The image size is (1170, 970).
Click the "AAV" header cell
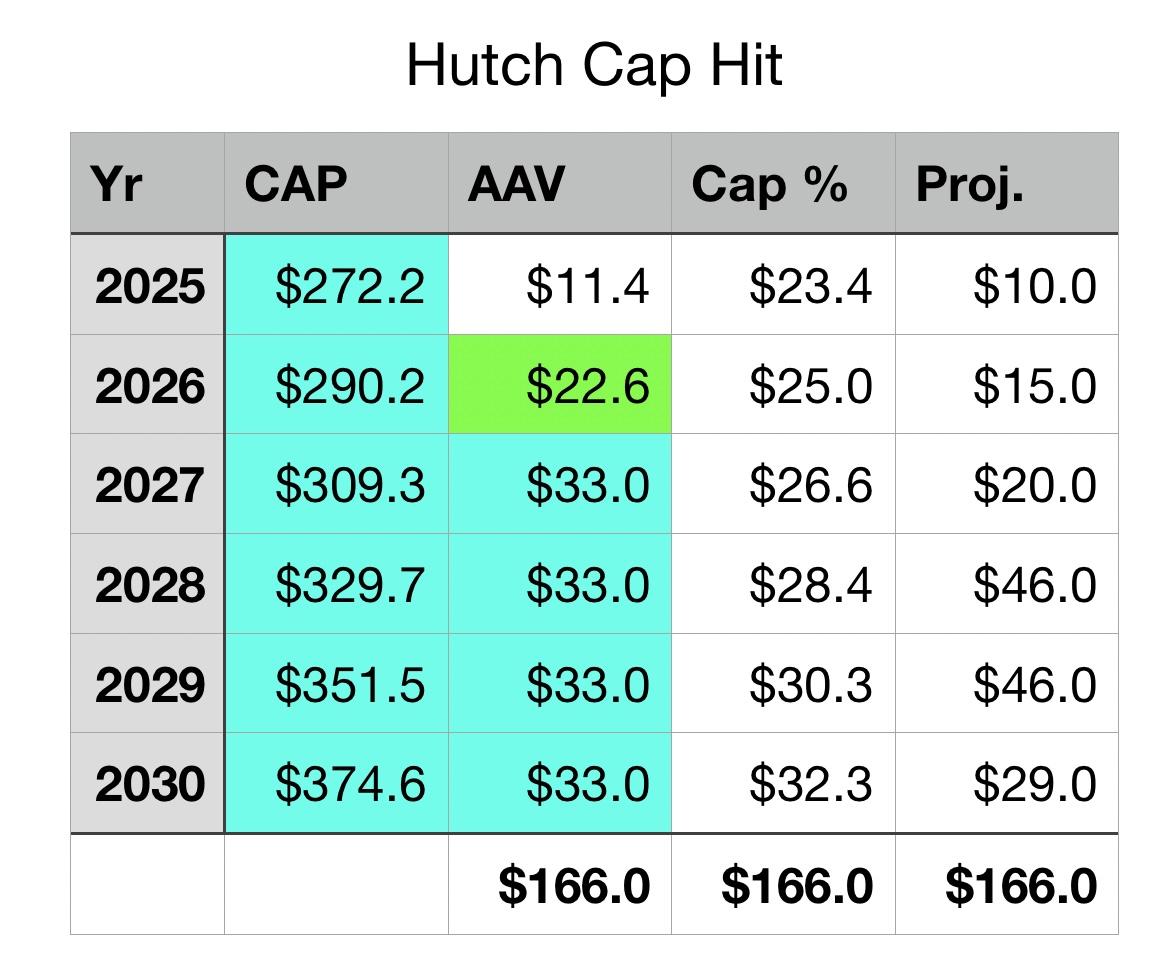559,184
